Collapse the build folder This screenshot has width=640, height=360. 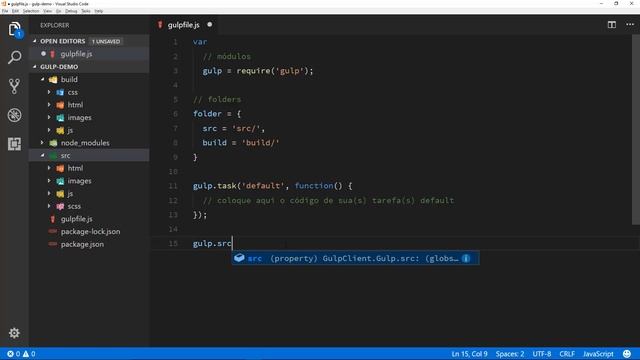42,80
